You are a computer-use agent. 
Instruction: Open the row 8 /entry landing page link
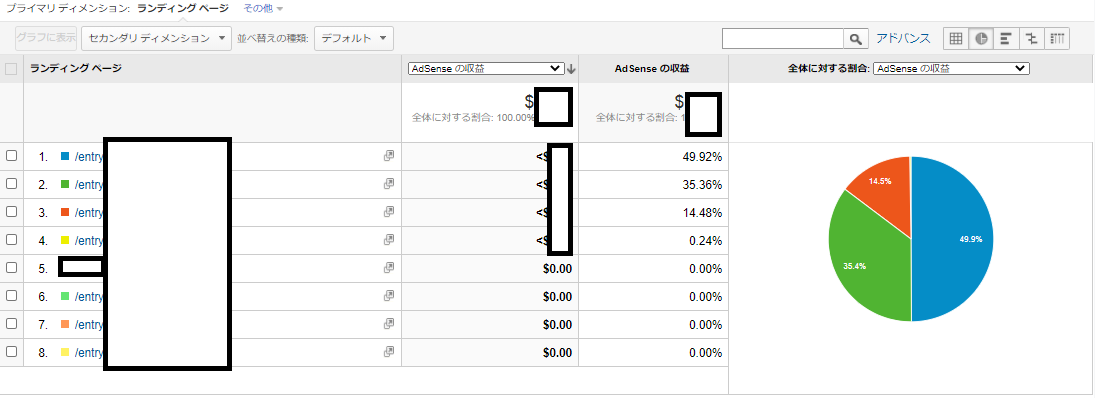89,352
